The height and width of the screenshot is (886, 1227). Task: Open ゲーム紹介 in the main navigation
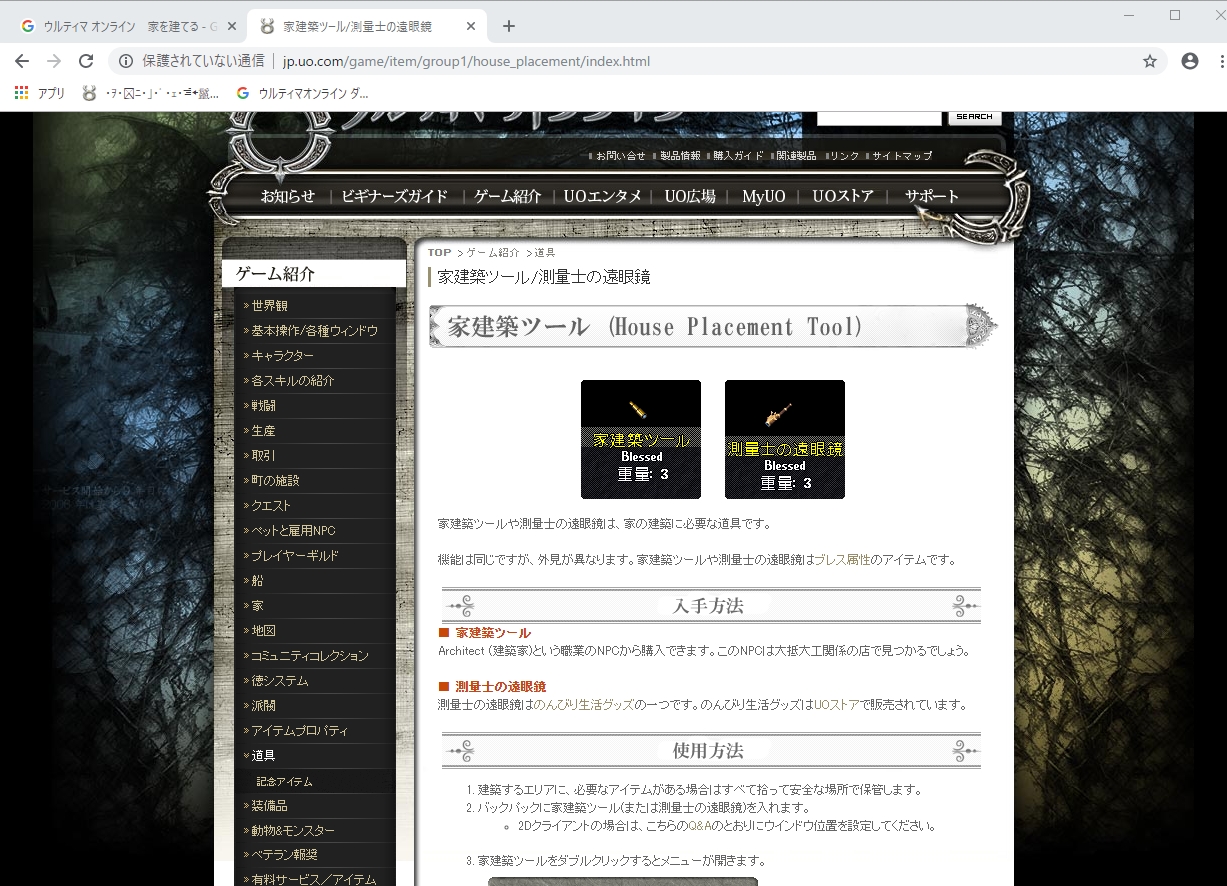tap(507, 196)
